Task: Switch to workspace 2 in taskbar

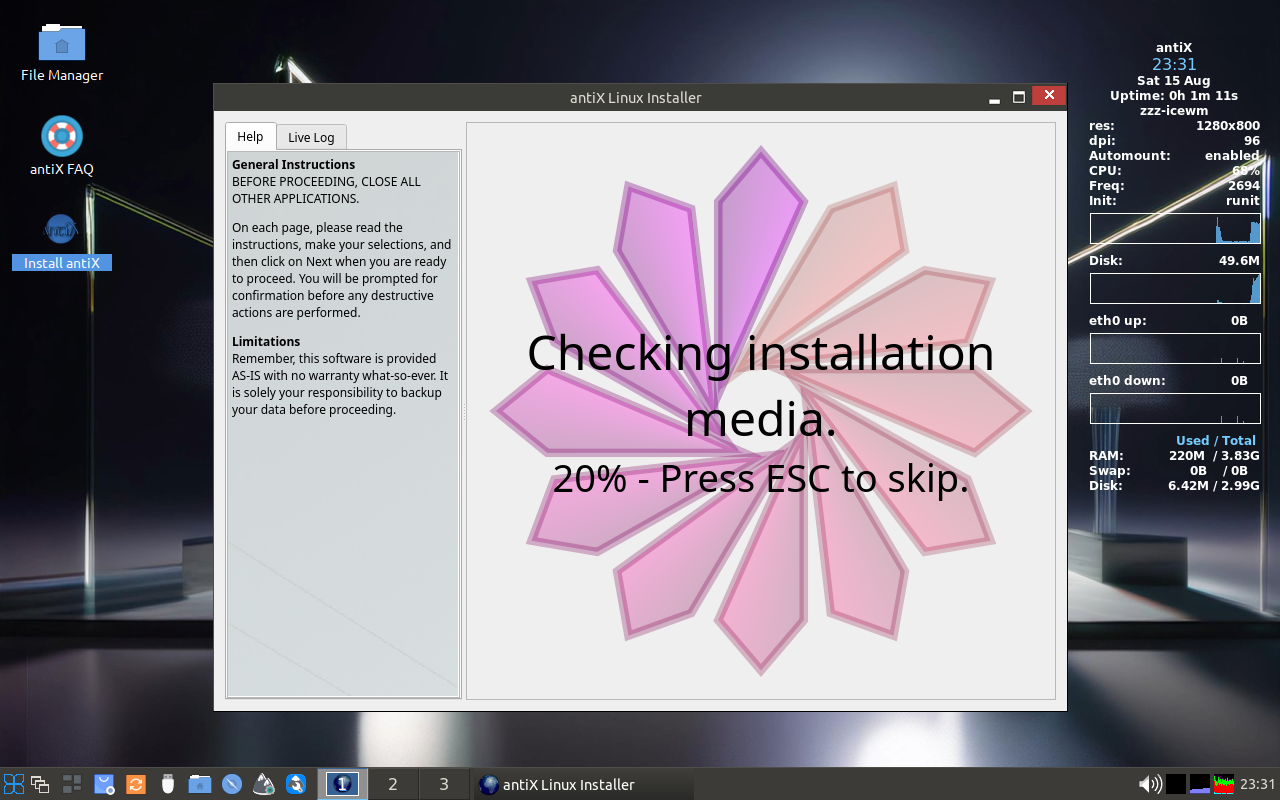Action: 393,784
